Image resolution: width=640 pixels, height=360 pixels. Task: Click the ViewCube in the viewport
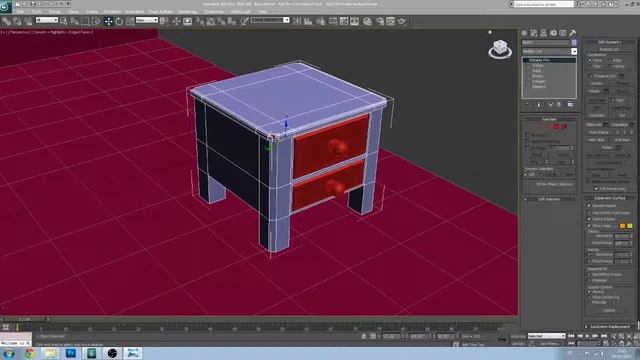[x=500, y=49]
